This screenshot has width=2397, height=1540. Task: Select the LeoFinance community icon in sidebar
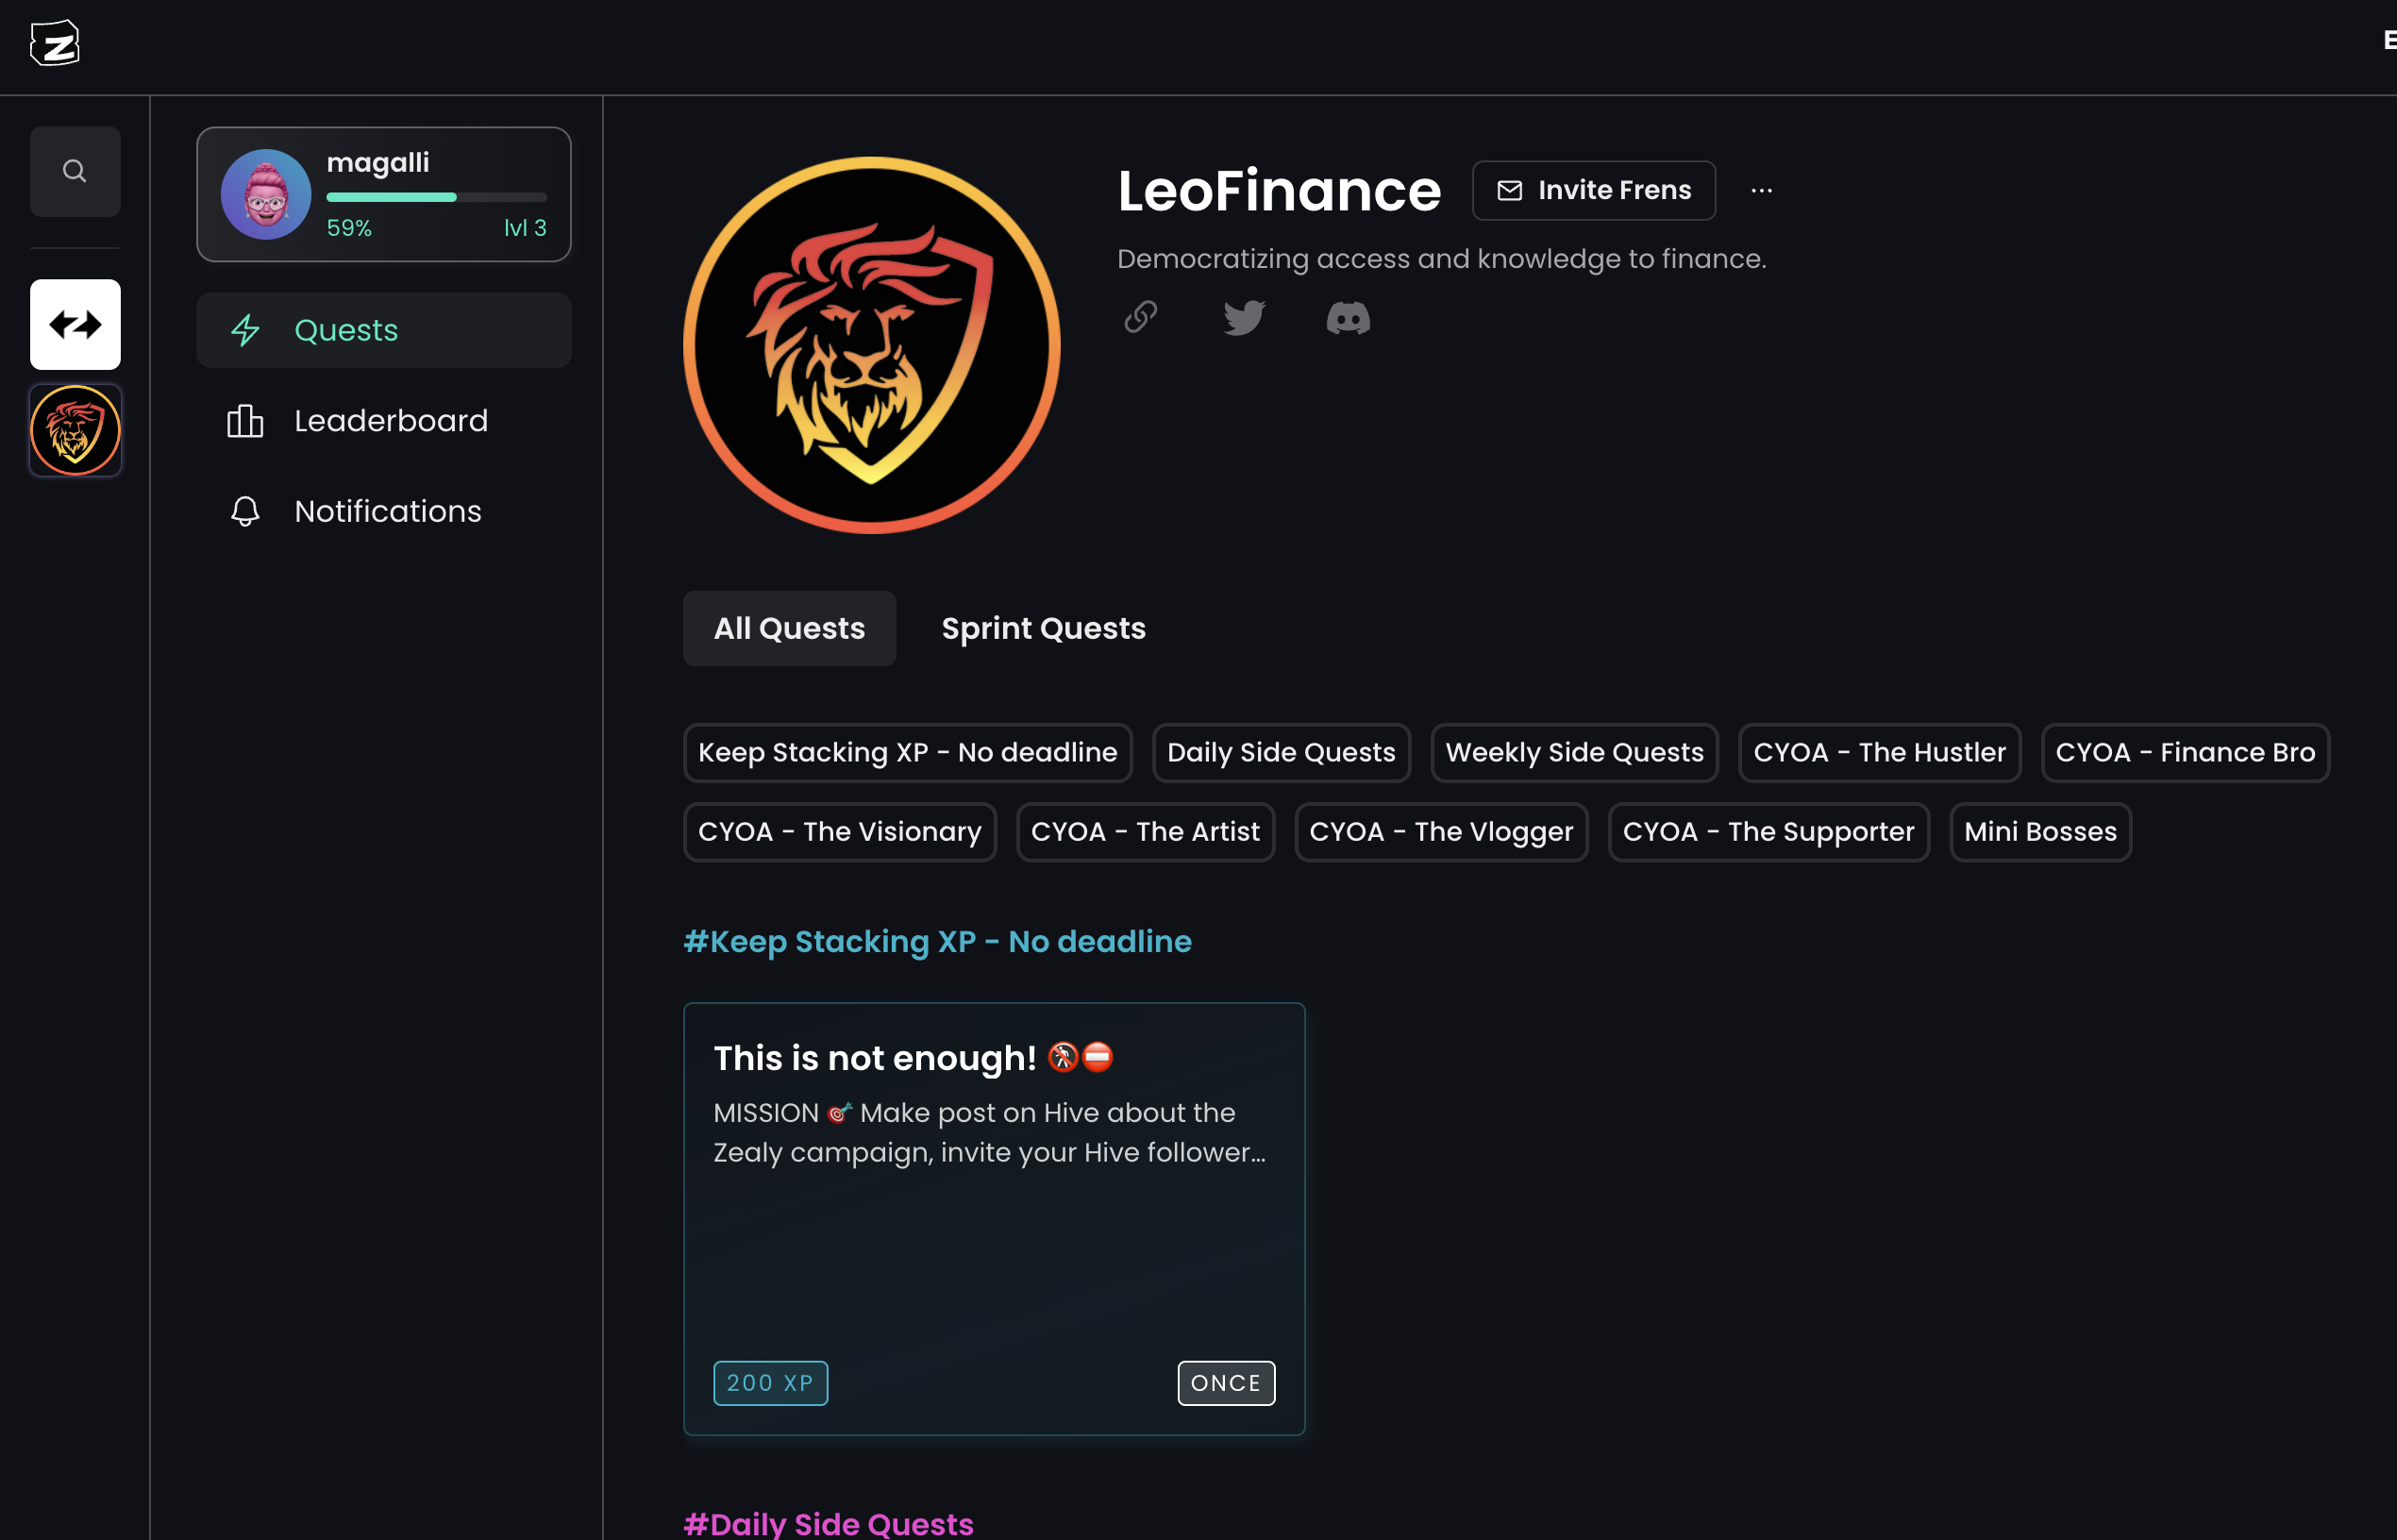75,429
